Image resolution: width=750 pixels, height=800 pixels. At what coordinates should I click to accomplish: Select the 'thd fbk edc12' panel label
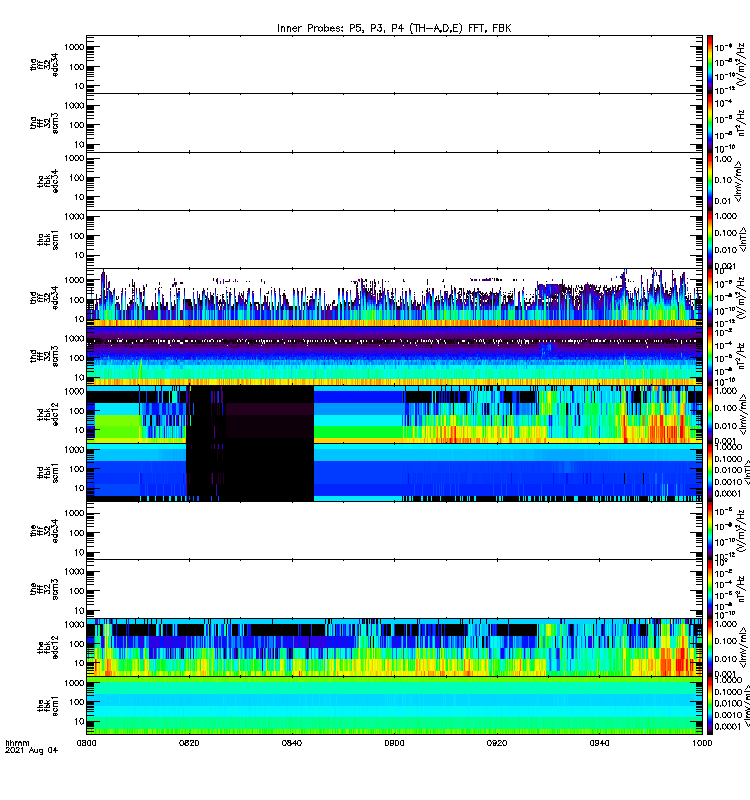[x=48, y=414]
